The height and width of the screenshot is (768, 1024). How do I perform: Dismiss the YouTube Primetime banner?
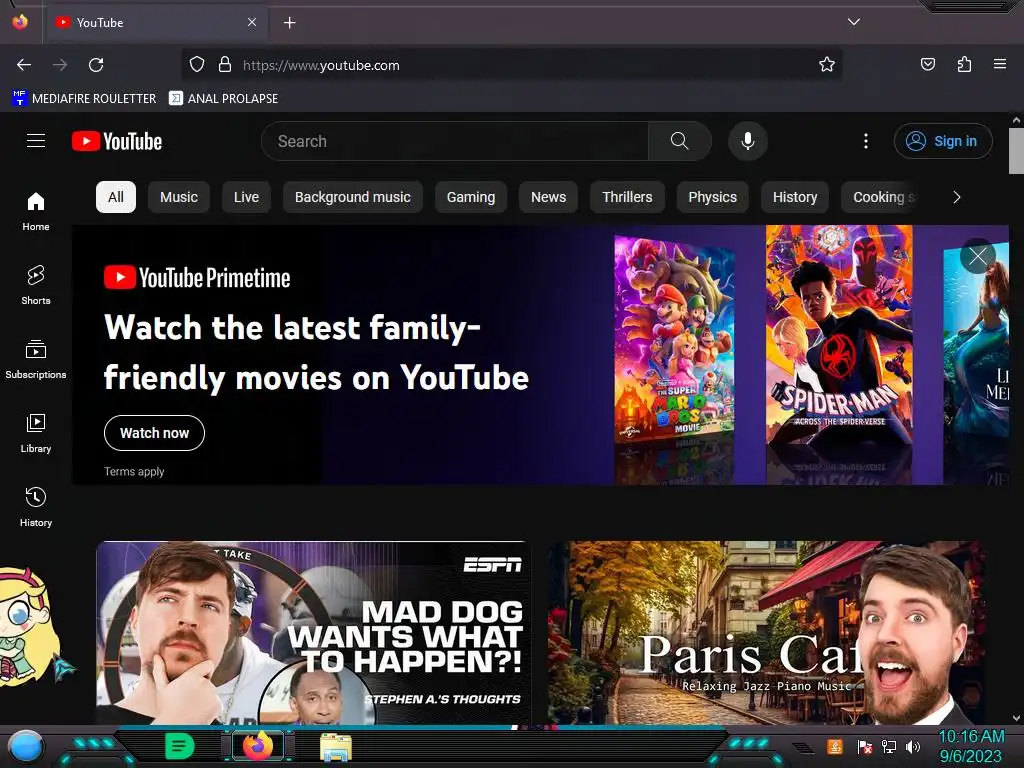point(978,256)
